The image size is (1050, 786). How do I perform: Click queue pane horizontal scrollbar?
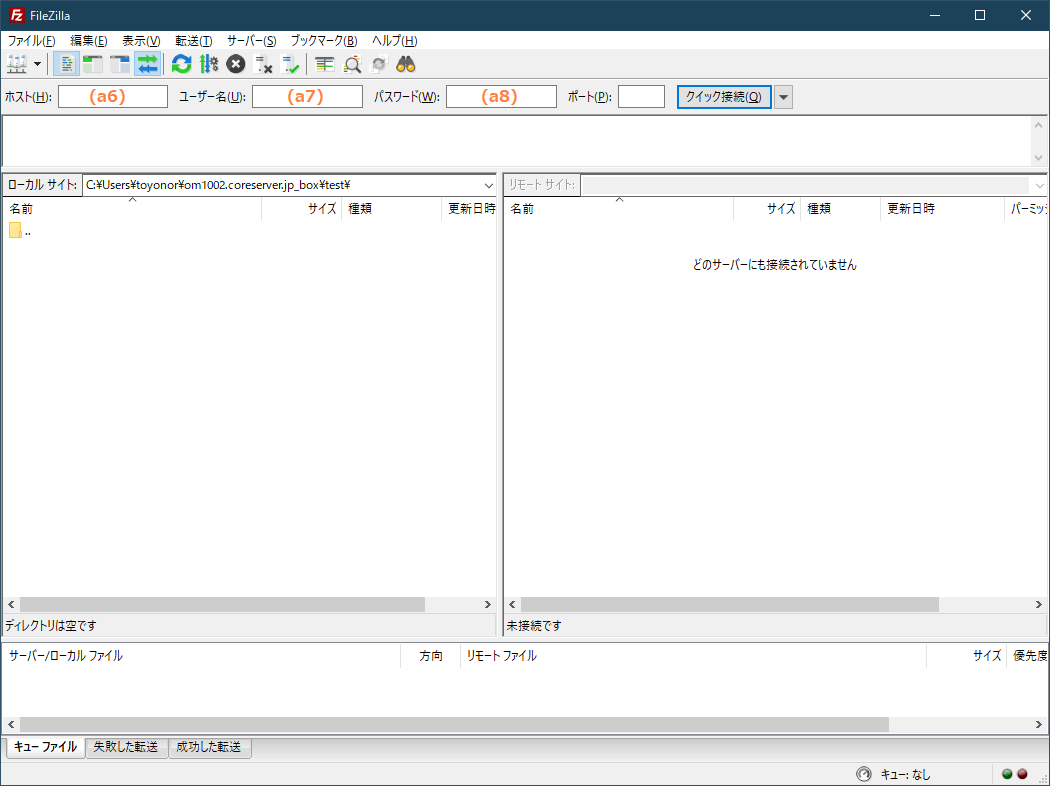pos(454,724)
